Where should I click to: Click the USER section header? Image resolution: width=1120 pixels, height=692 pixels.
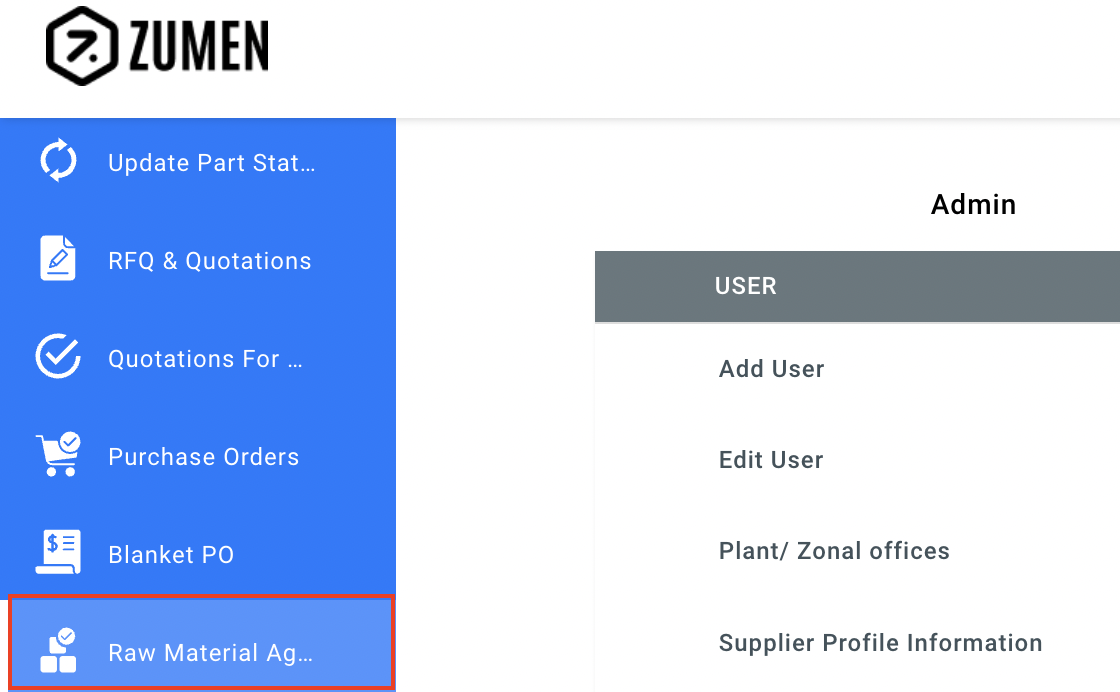click(x=746, y=286)
